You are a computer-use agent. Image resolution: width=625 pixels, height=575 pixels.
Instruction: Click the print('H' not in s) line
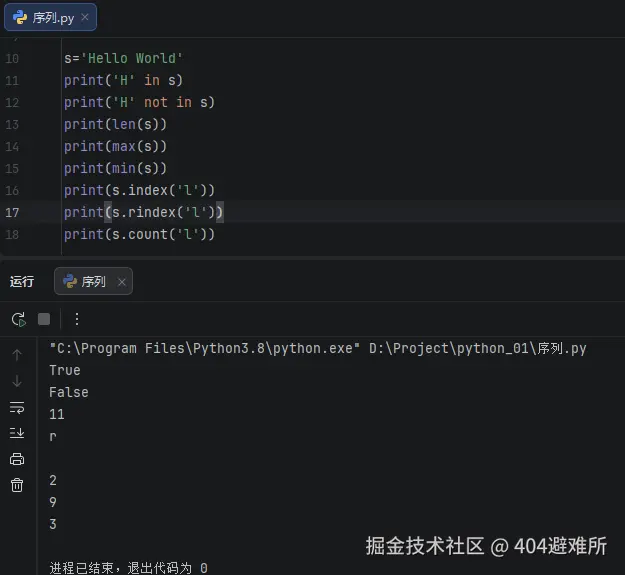(139, 102)
